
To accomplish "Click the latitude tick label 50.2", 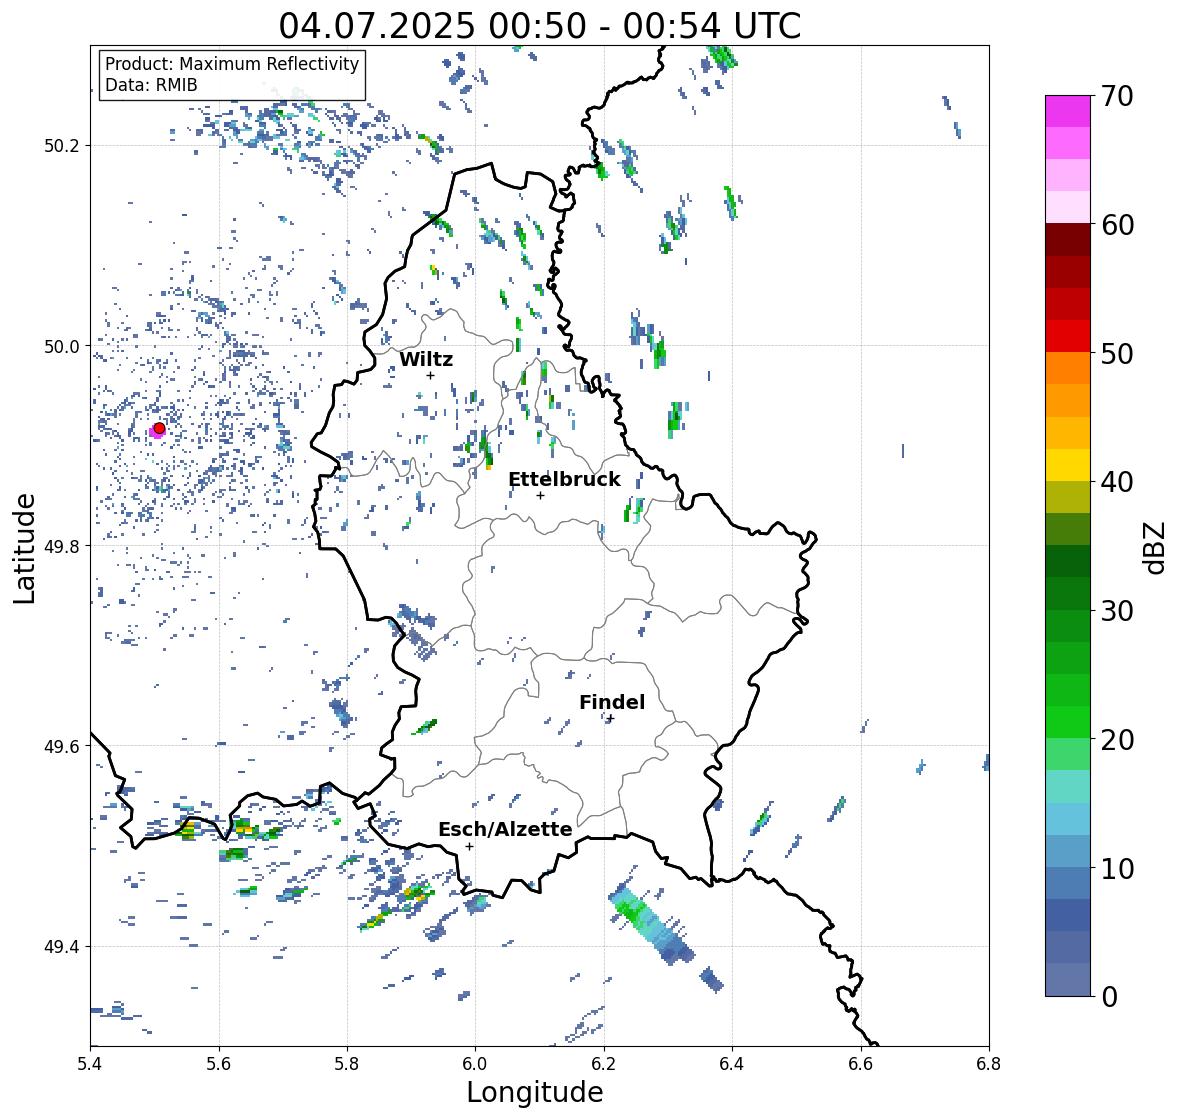I will [x=62, y=146].
